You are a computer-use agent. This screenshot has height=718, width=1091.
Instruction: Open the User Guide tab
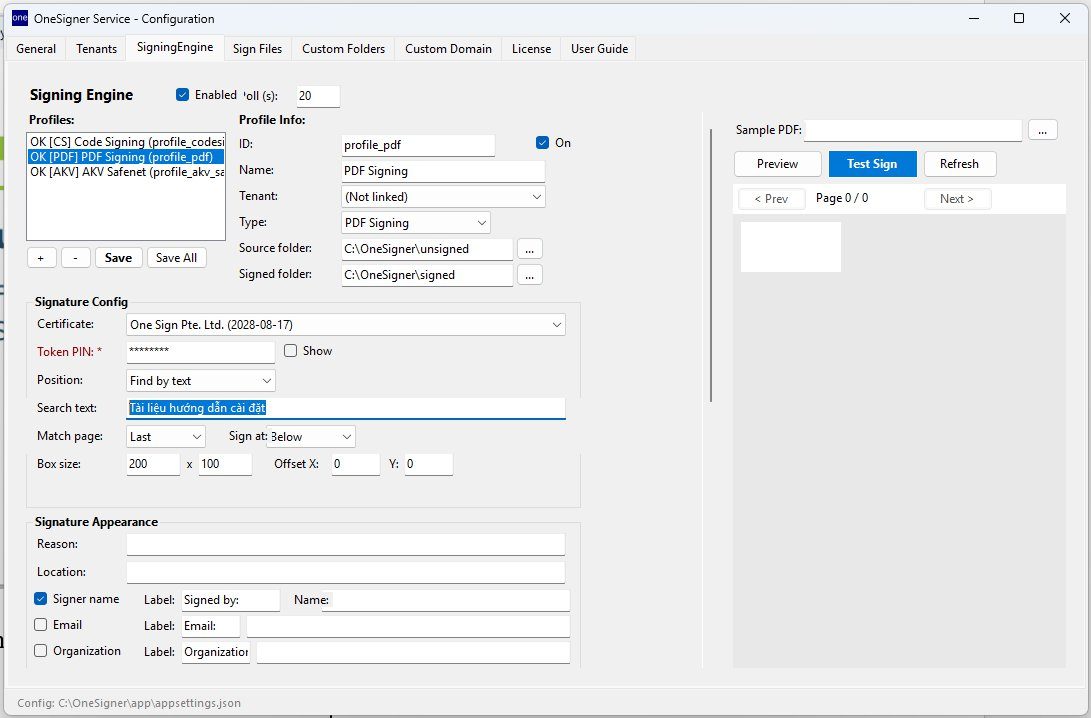point(599,49)
